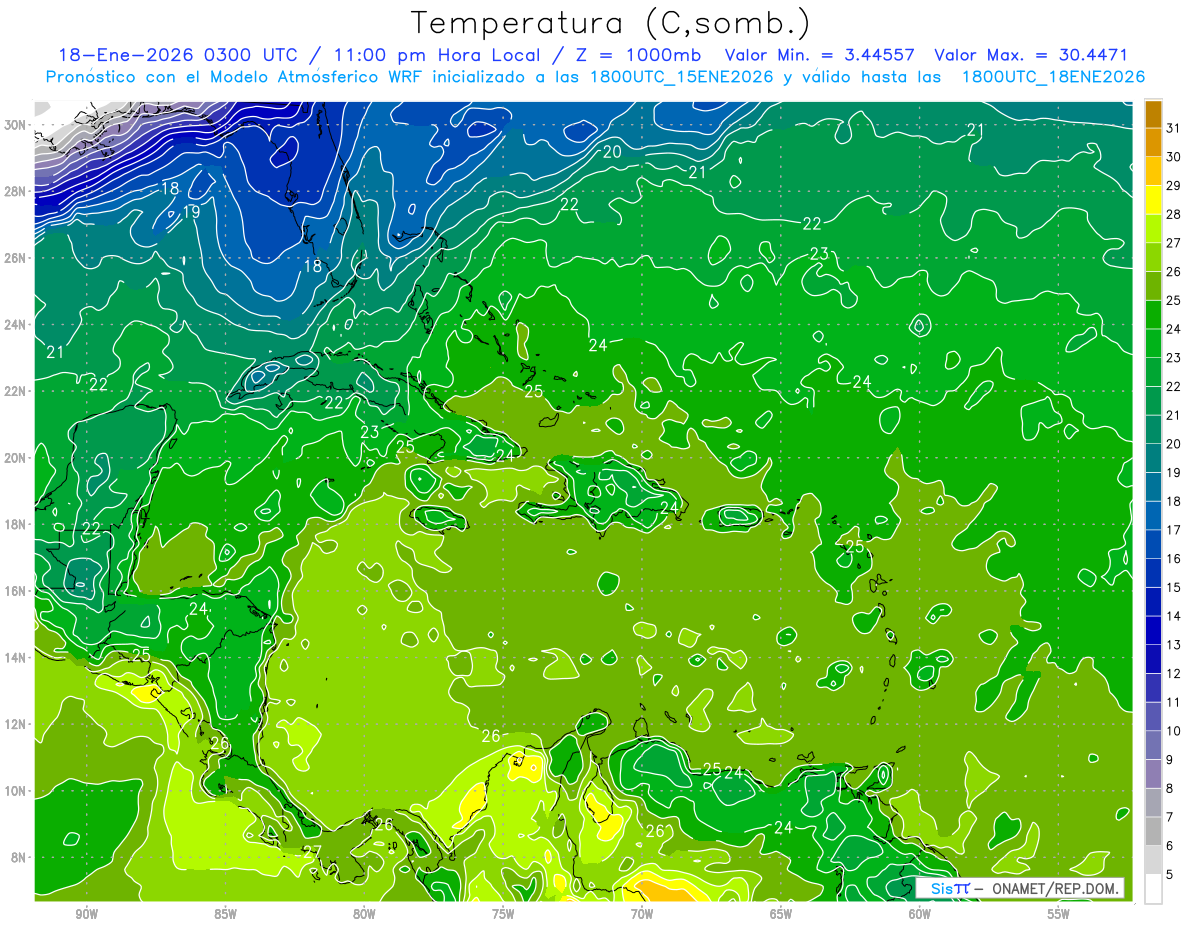
Task: Click the white legend swatch below 5
Action: point(1153,889)
